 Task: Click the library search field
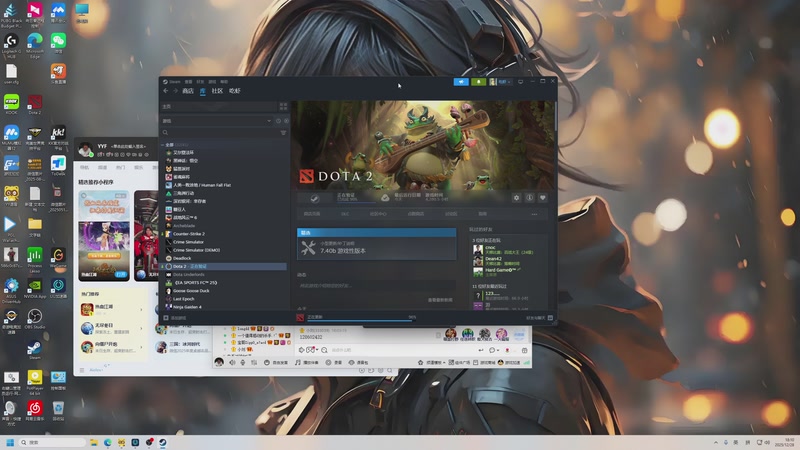(220, 133)
